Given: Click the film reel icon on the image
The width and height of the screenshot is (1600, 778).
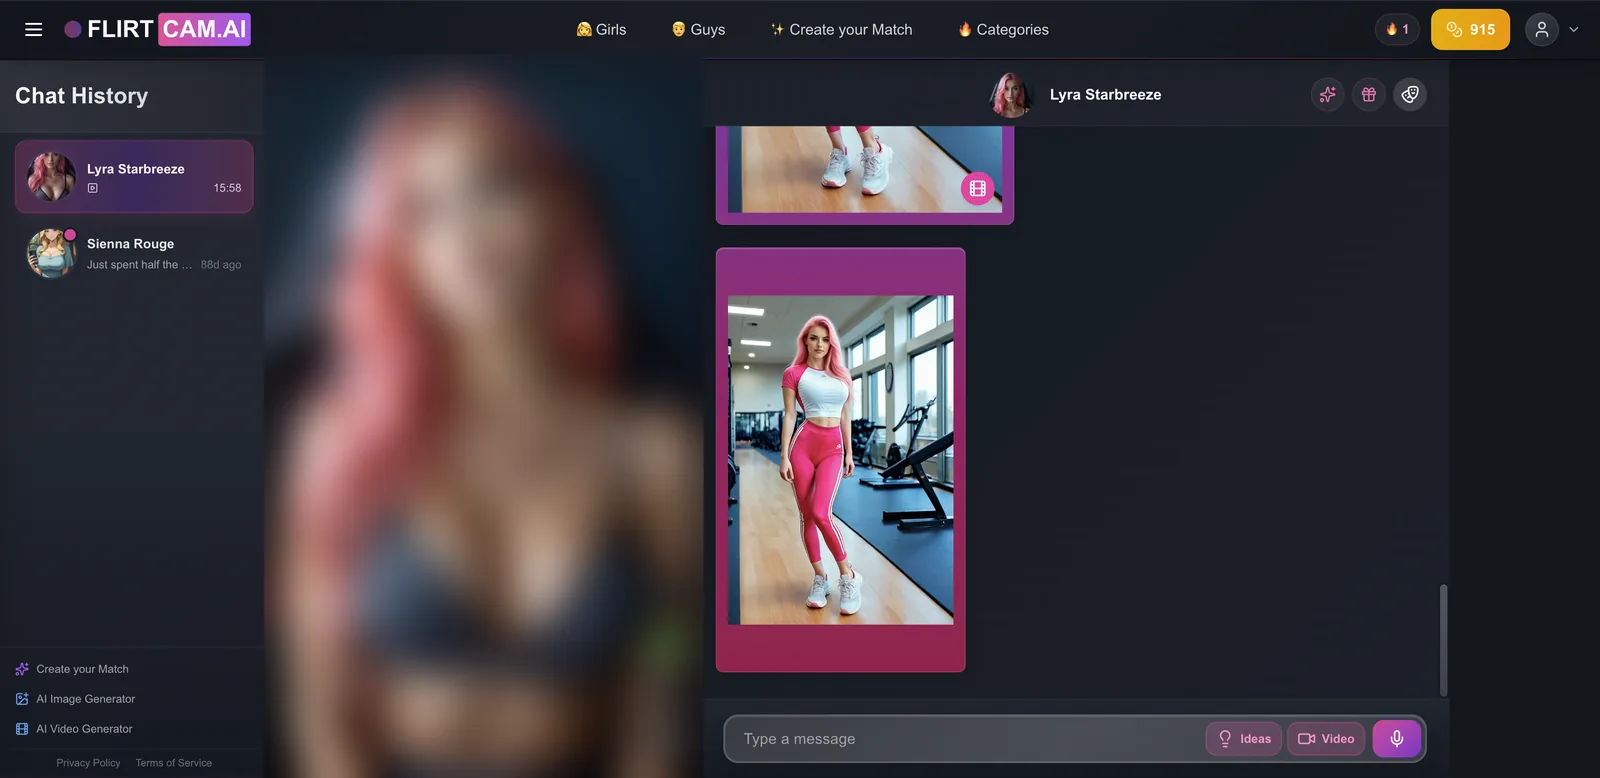Looking at the screenshot, I should [x=978, y=188].
